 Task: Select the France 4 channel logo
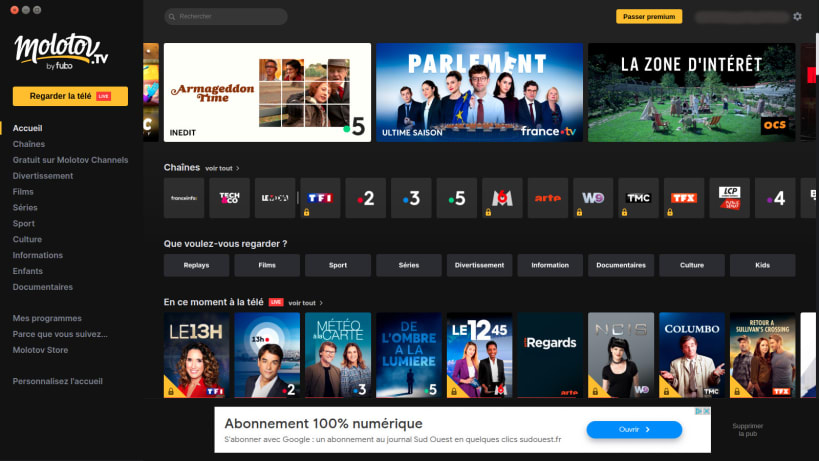click(x=775, y=198)
